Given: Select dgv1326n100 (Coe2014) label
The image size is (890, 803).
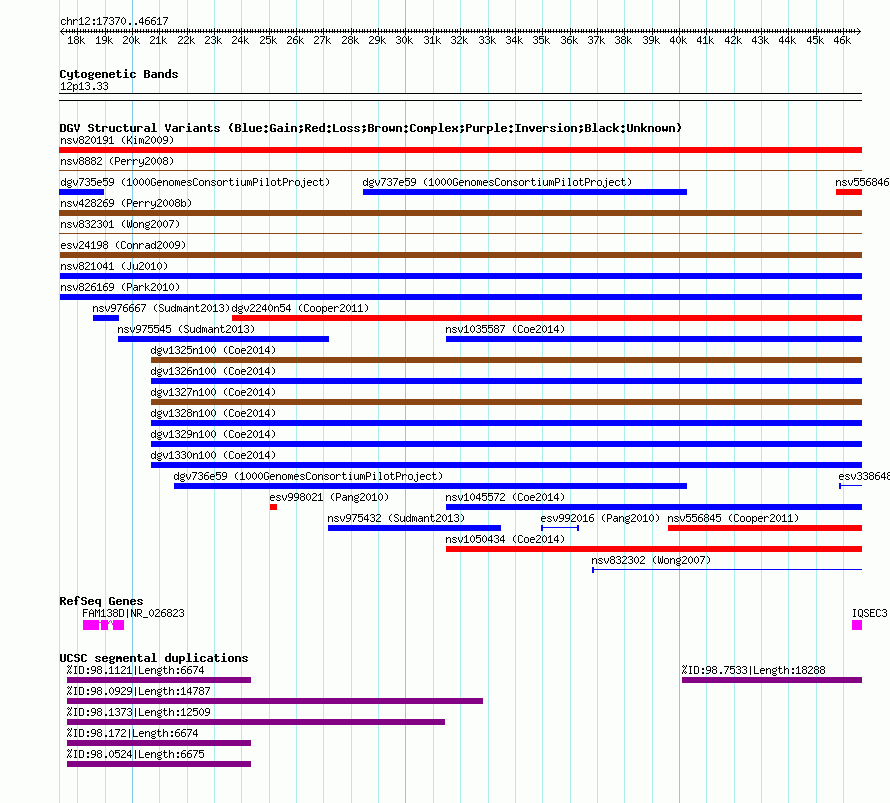Looking at the screenshot, I should pyautogui.click(x=213, y=371).
